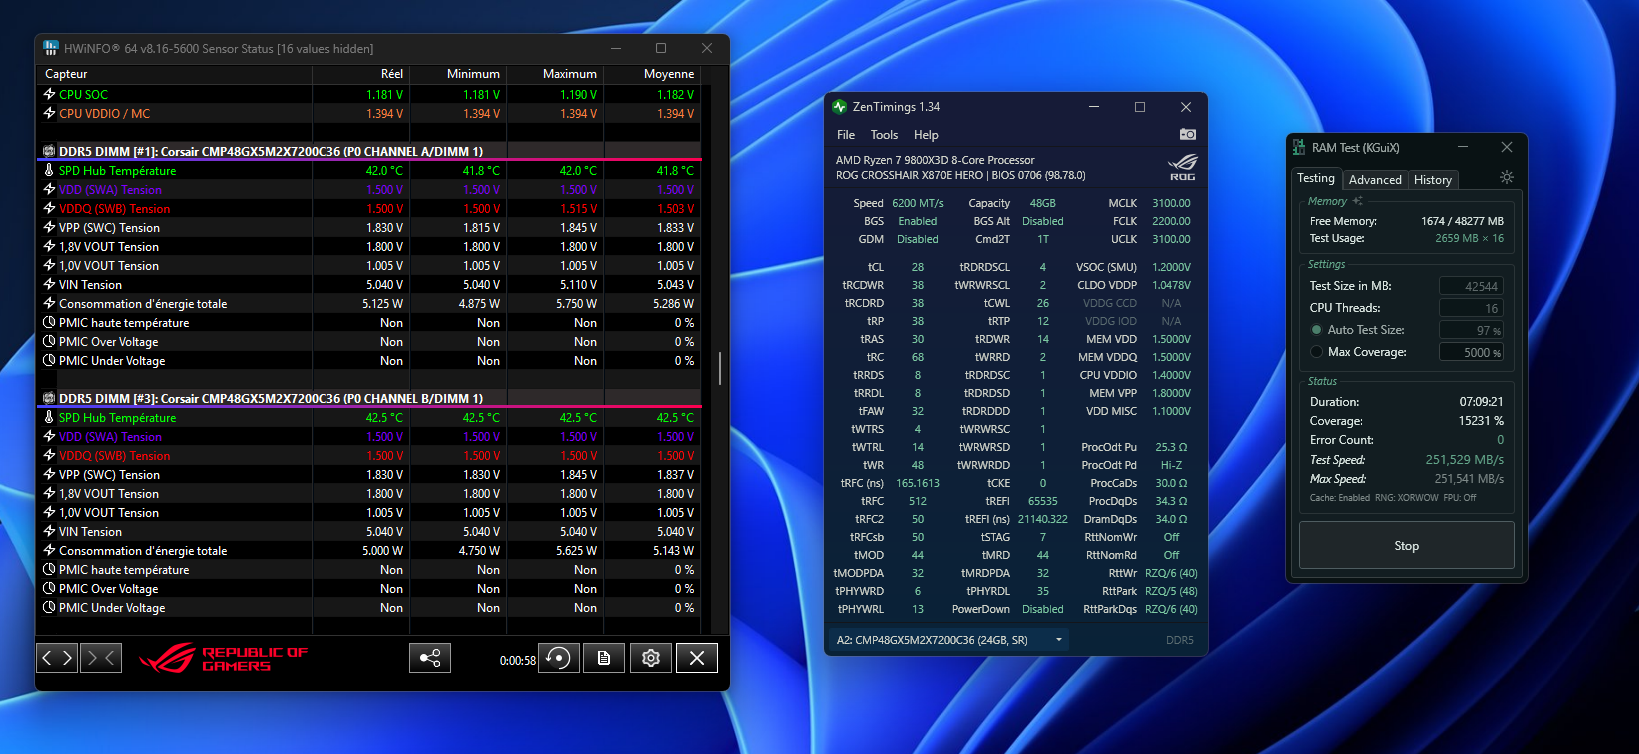Select the Auto Test Size radio button
Image resolution: width=1639 pixels, height=754 pixels.
[1316, 330]
